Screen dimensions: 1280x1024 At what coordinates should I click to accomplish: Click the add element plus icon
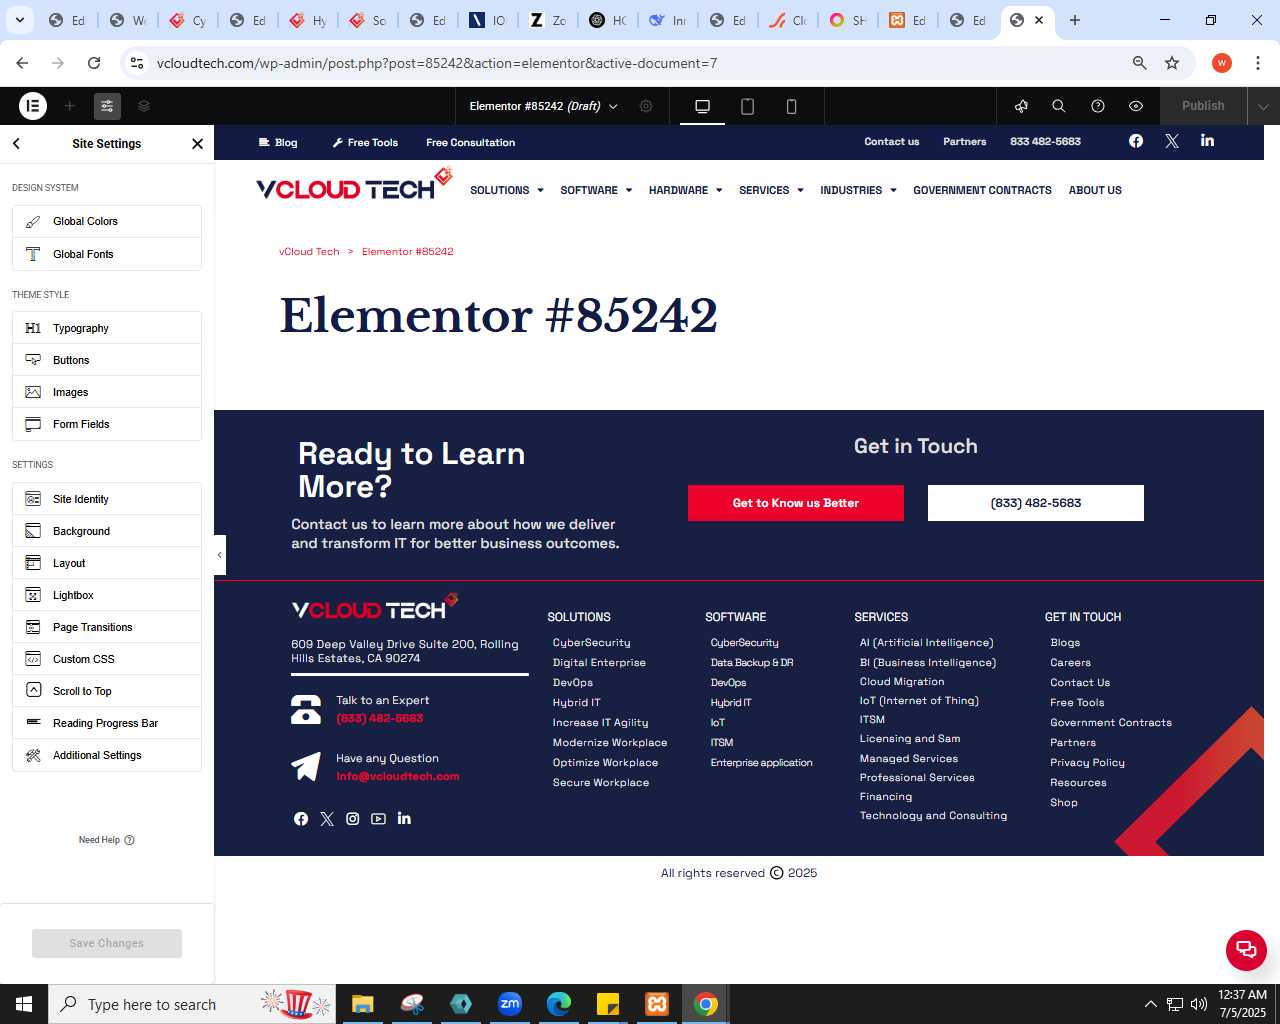(x=70, y=105)
